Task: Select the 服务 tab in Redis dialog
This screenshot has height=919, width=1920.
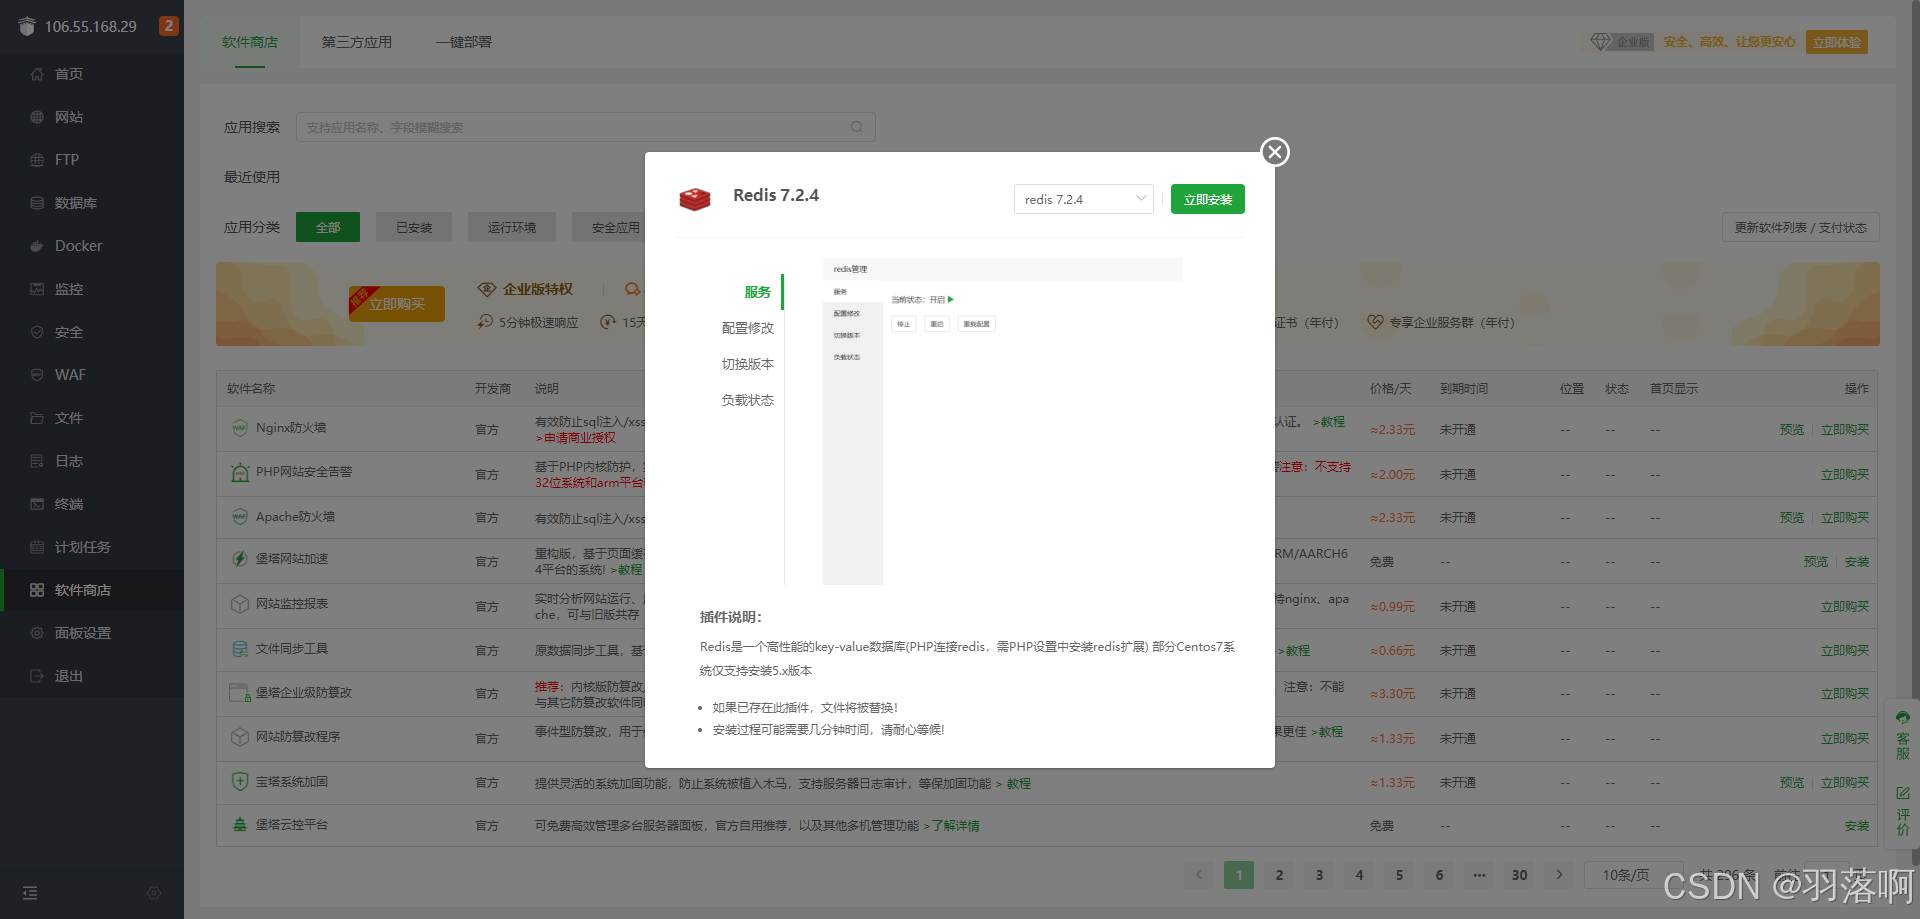Action: (x=757, y=292)
